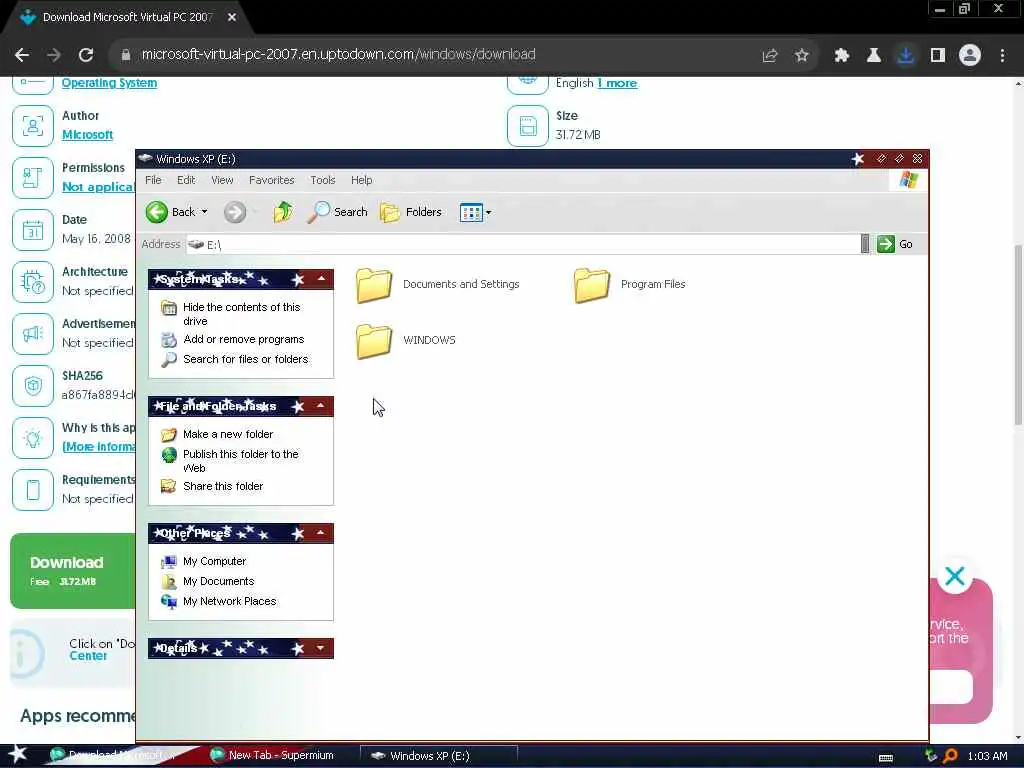This screenshot has height=768, width=1024.
Task: Collapse the System Tasks panel
Action: pyautogui.click(x=321, y=279)
